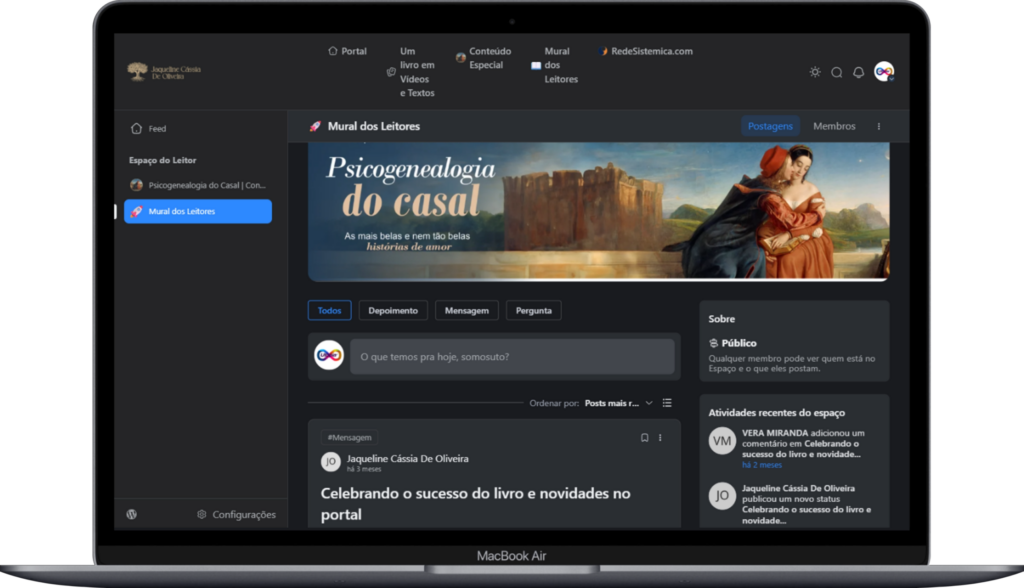Open search with the magnifier icon
The image size is (1024, 588).
click(x=837, y=72)
